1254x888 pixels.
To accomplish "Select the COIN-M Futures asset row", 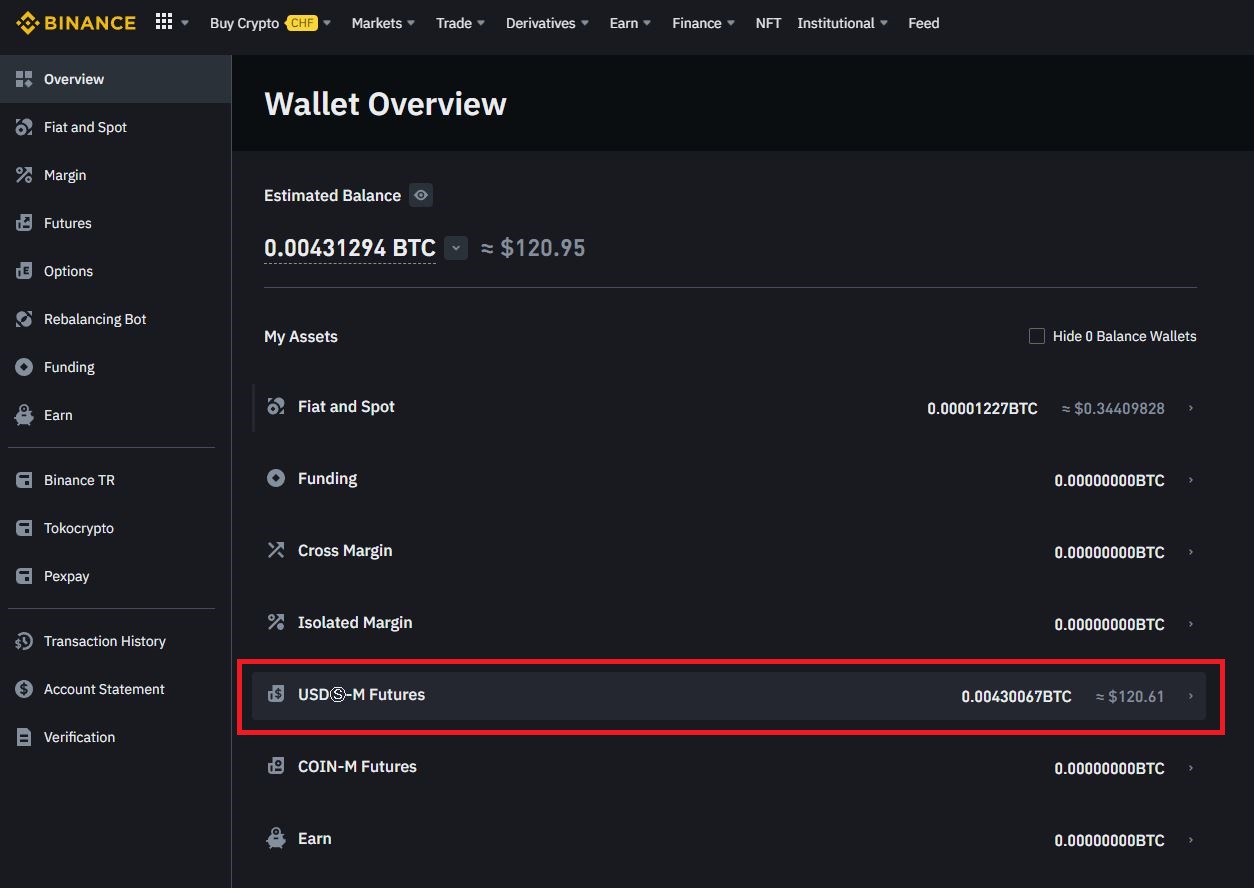I will pos(357,766).
